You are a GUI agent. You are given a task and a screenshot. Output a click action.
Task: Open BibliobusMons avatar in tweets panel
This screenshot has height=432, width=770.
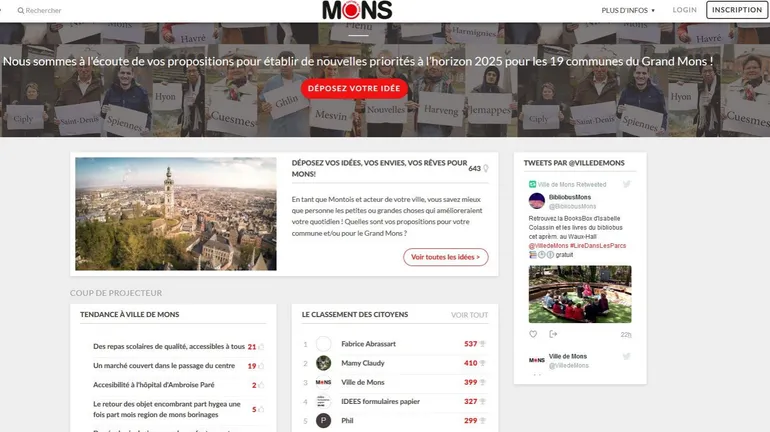coord(537,201)
